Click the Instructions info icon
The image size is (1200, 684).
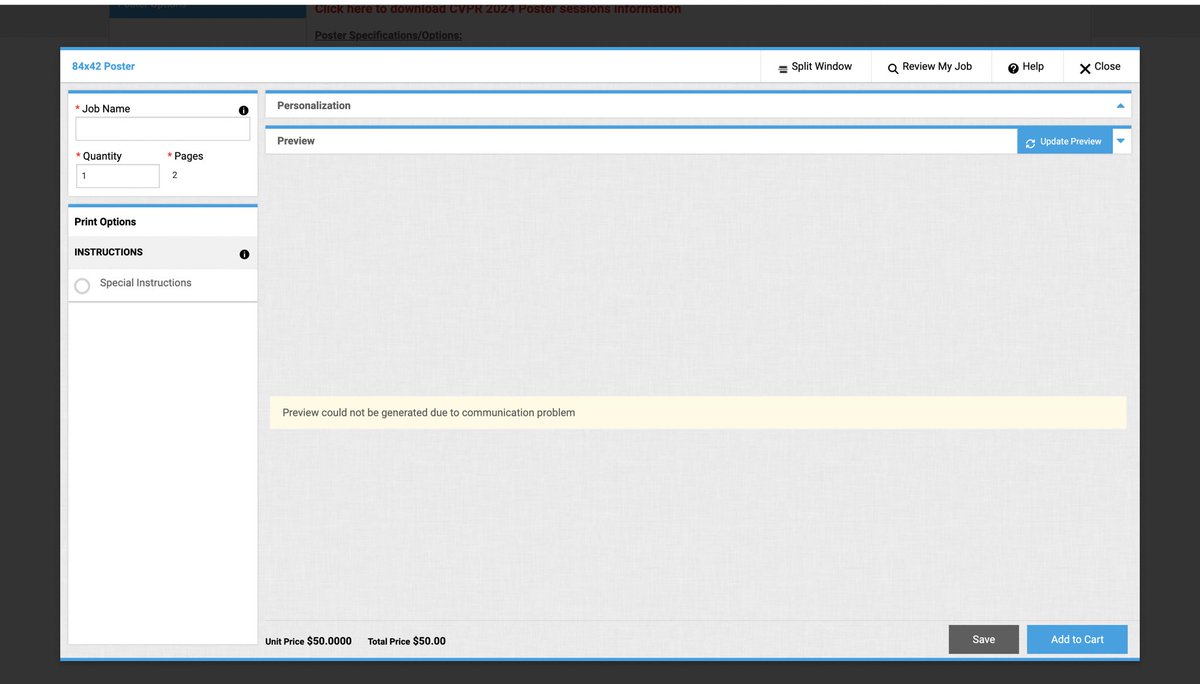pyautogui.click(x=244, y=254)
